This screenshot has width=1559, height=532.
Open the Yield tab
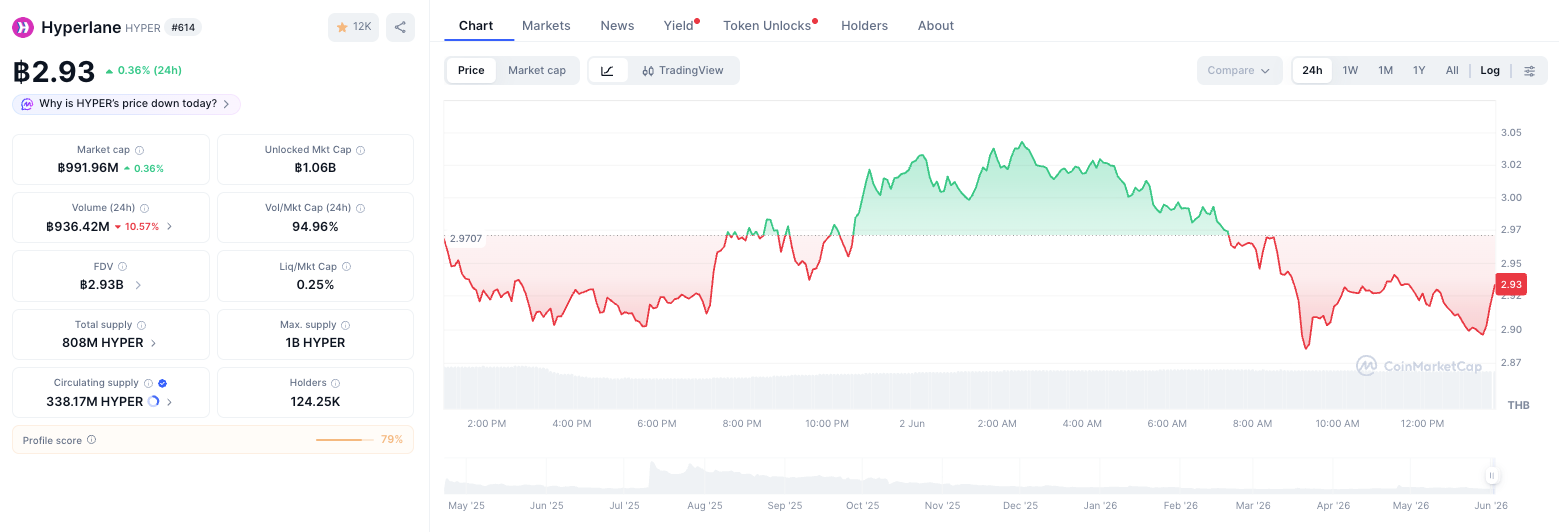click(x=679, y=25)
